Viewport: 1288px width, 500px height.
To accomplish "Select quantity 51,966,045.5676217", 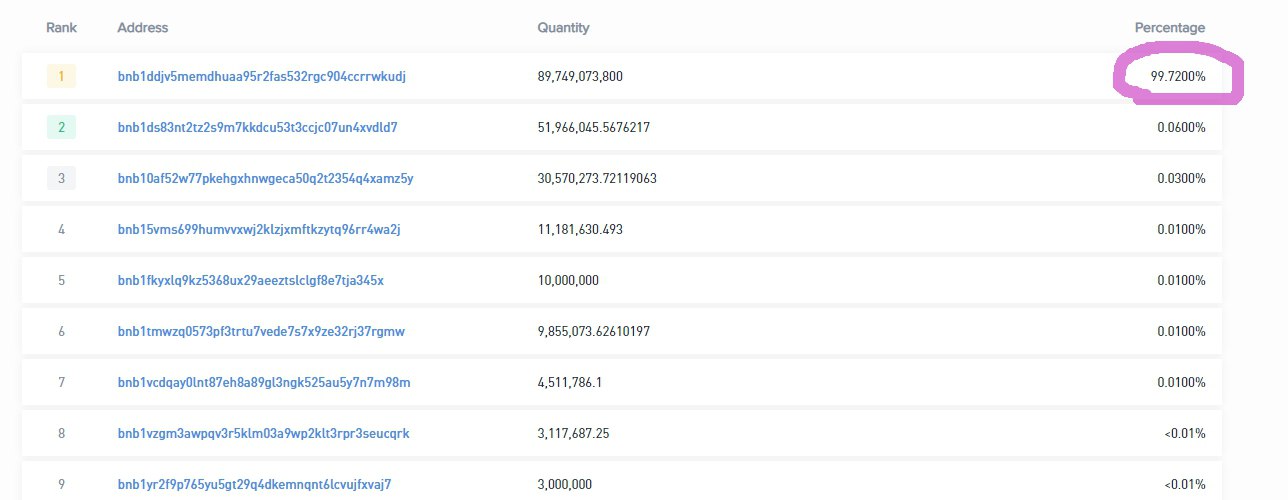I will coord(594,127).
